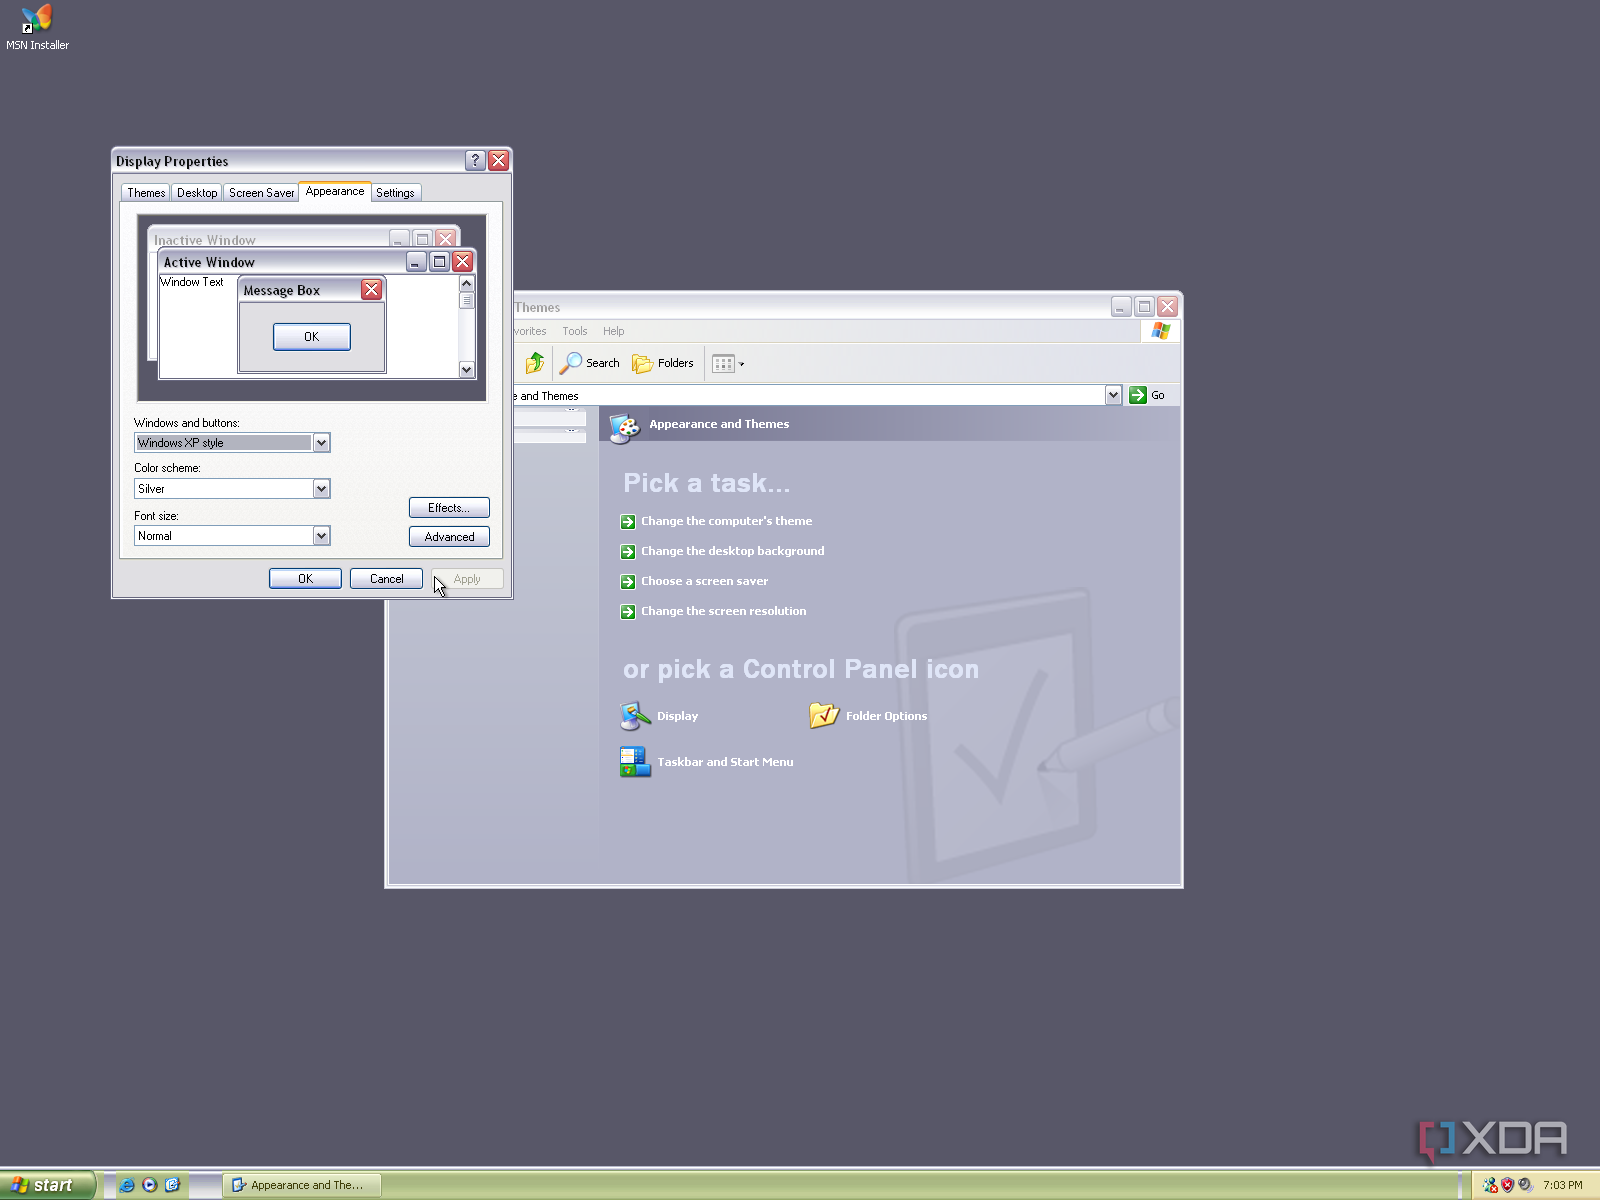Screen dimensions: 1600x1200
Task: Click Change the screen resolution
Action: (x=723, y=611)
